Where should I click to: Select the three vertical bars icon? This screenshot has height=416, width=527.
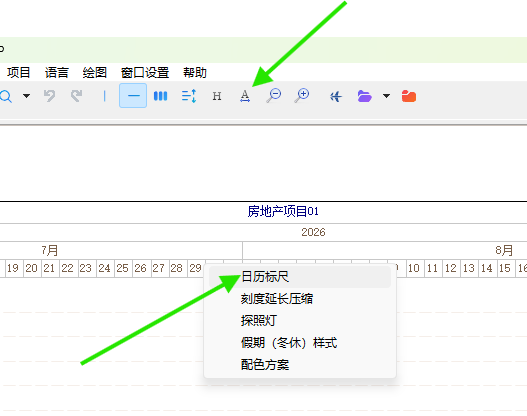click(x=160, y=96)
